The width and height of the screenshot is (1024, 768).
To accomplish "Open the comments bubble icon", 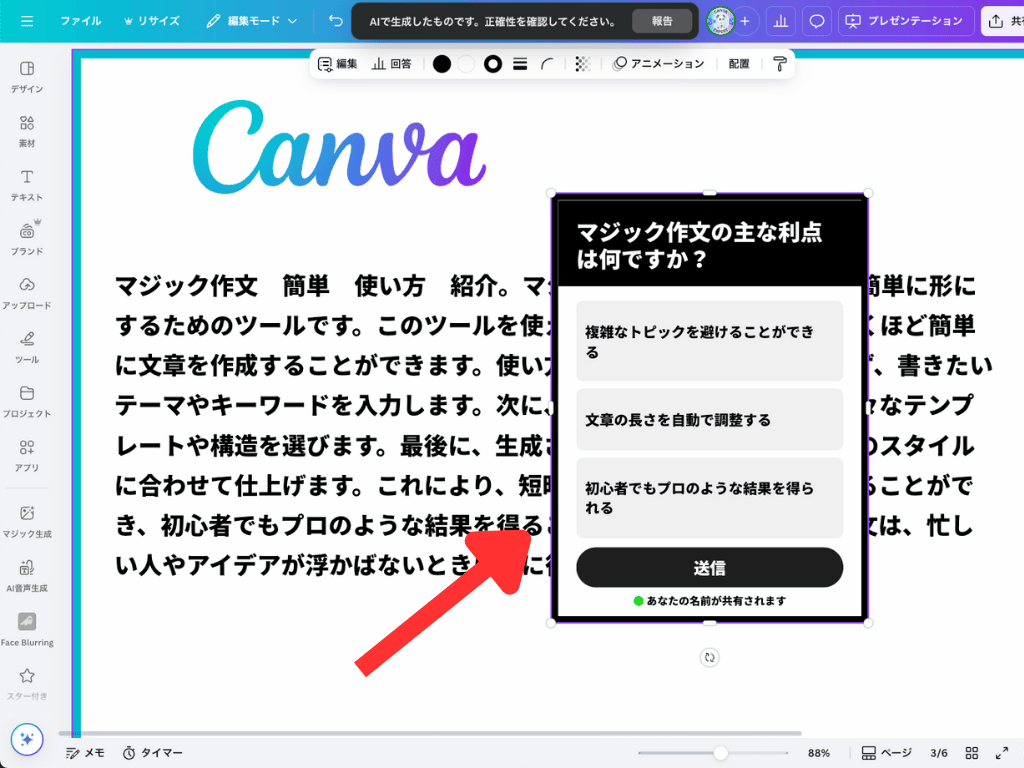I will (x=817, y=22).
